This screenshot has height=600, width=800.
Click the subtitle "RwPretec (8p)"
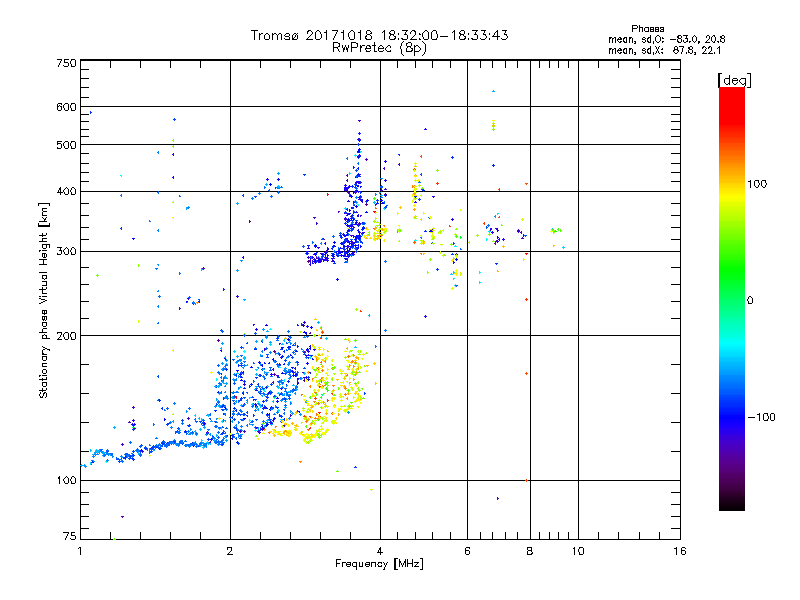(379, 48)
